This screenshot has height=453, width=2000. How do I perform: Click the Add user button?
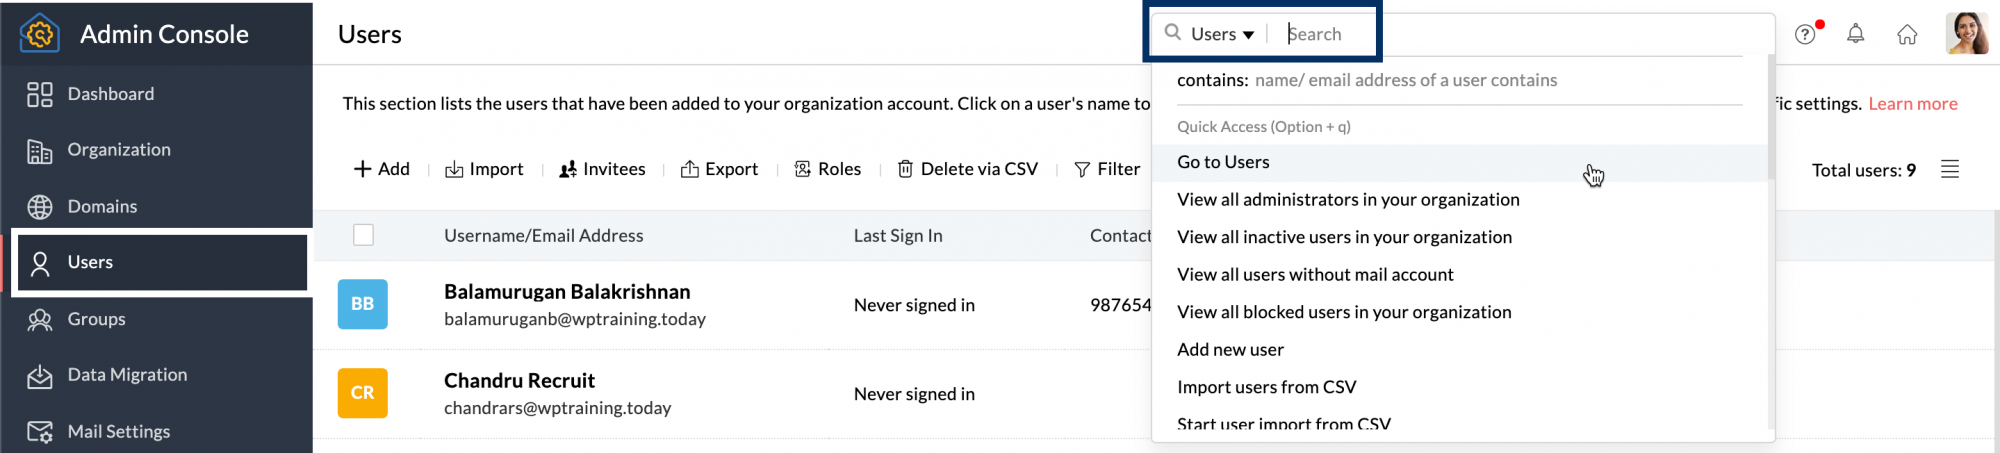tap(382, 169)
